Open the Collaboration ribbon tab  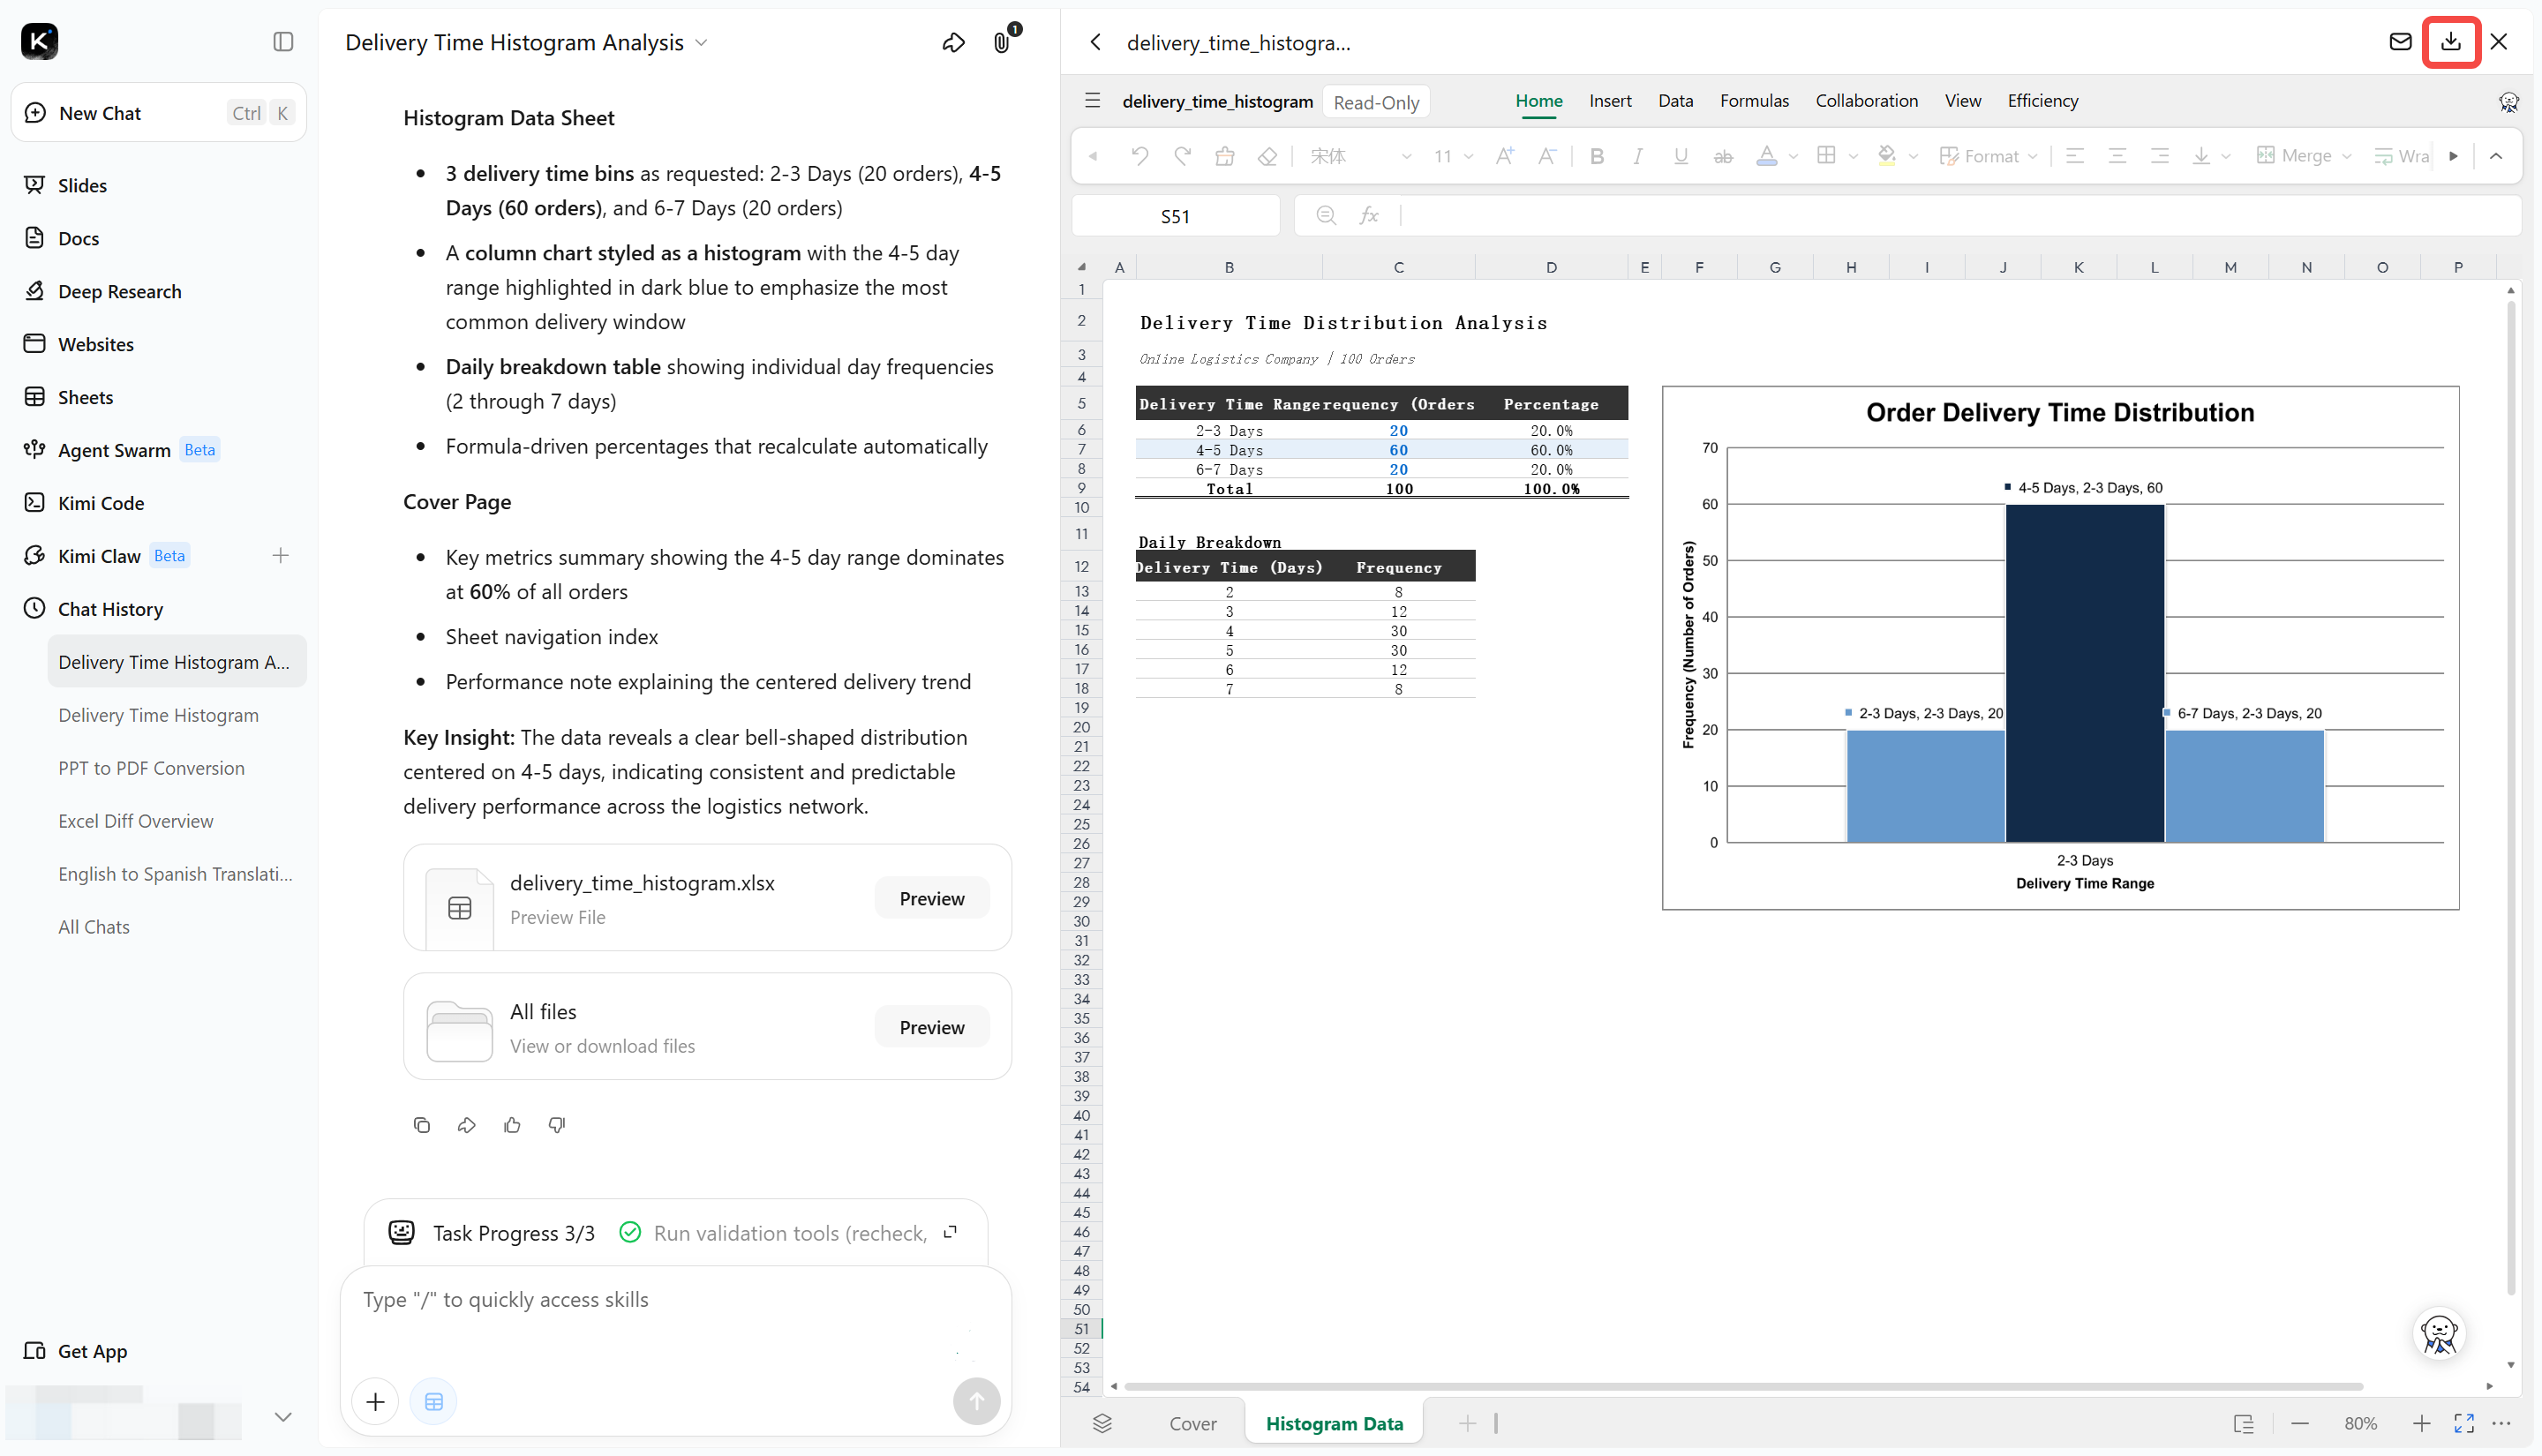pyautogui.click(x=1866, y=101)
